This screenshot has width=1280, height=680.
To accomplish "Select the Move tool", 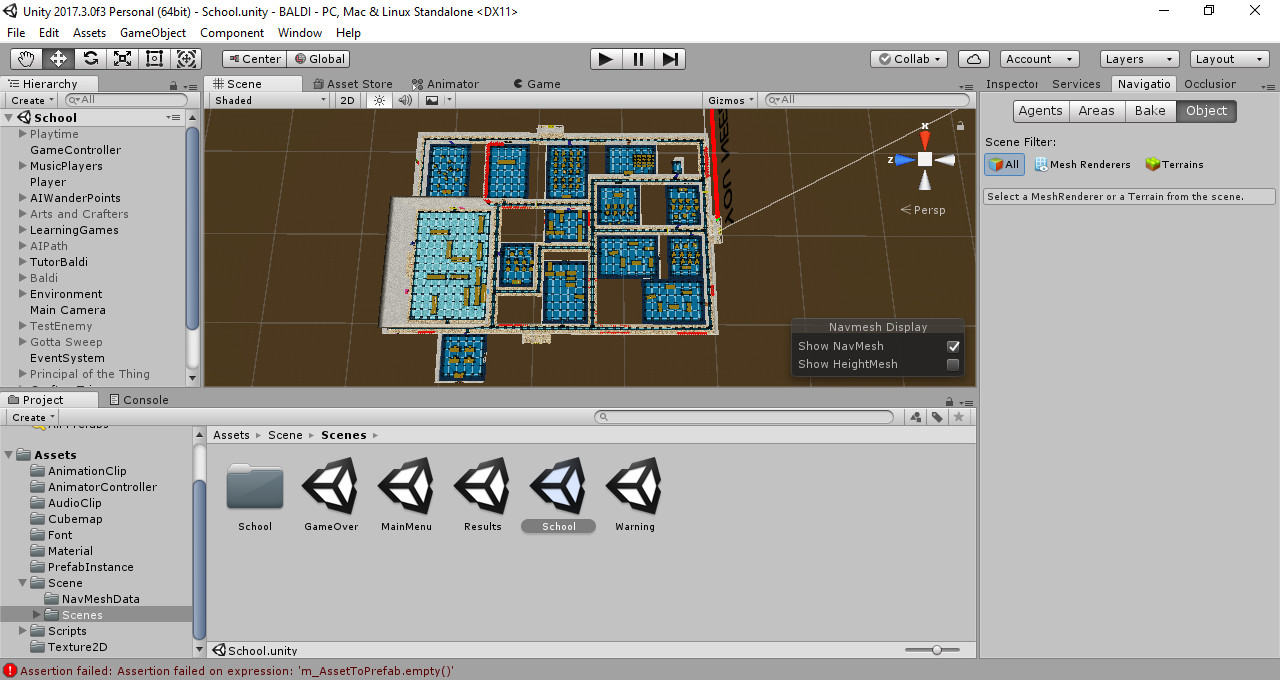I will 58,59.
